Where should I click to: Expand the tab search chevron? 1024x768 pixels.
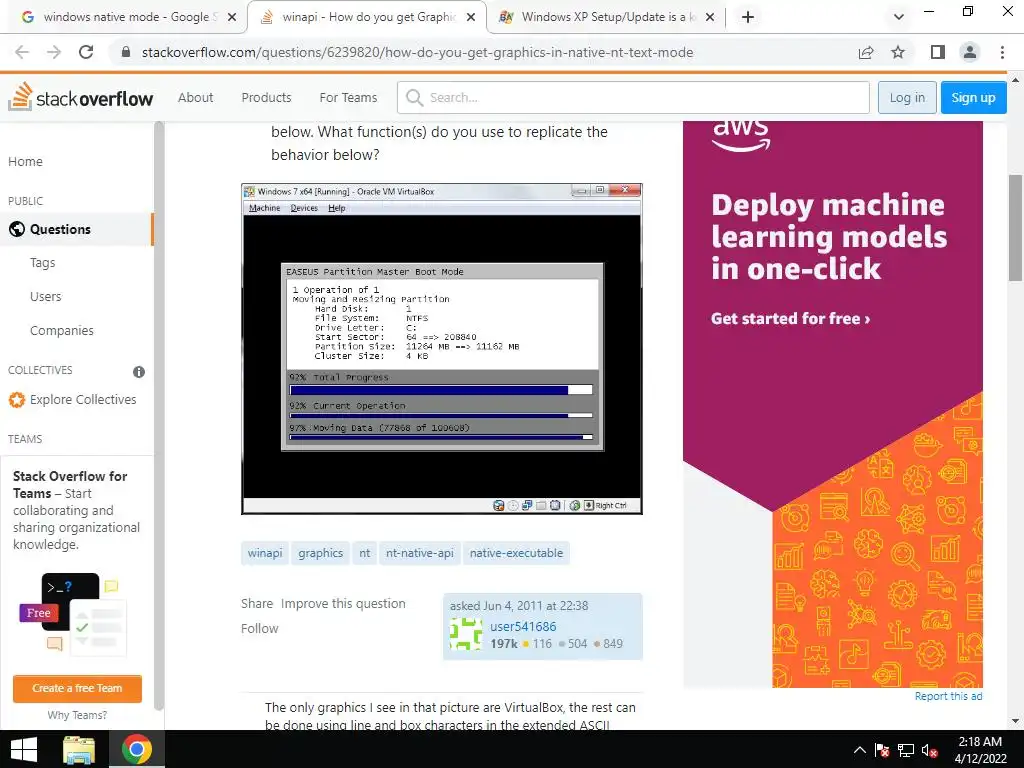(899, 17)
